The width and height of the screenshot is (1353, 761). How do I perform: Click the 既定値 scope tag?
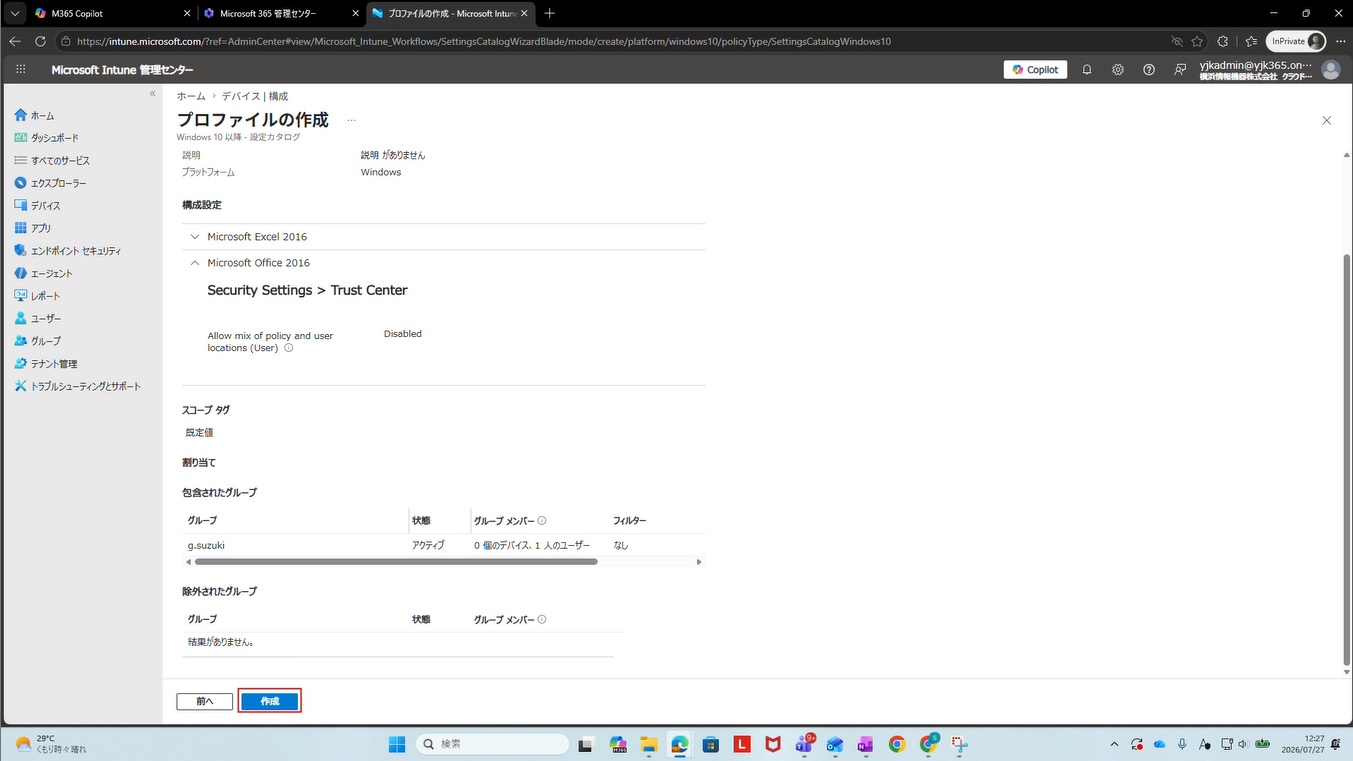[x=199, y=433]
